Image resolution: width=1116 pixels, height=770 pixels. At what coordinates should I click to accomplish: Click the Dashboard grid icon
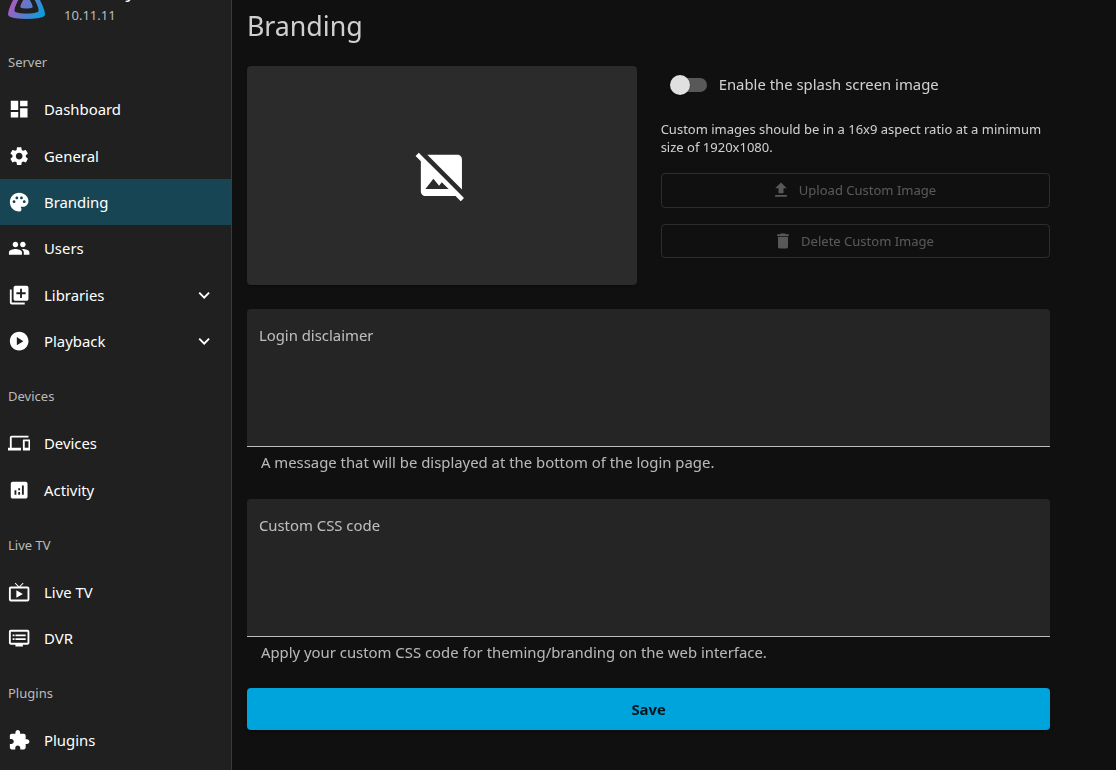click(x=19, y=110)
